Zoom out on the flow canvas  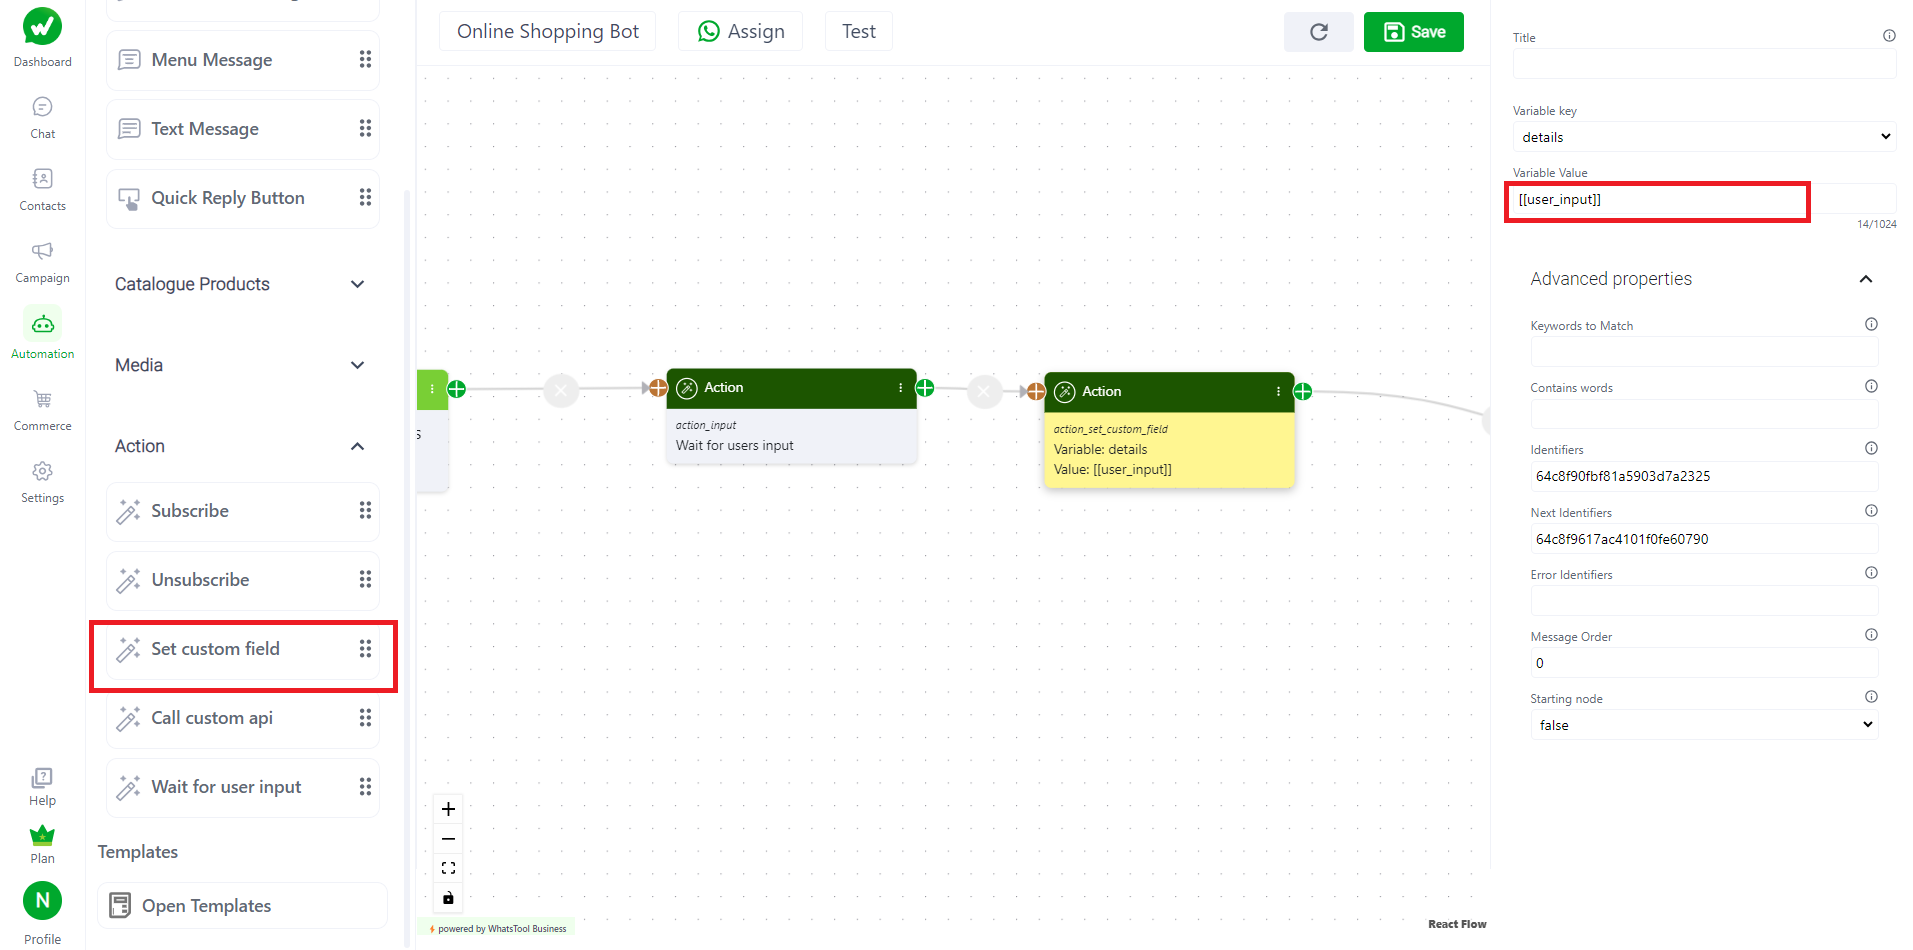448,839
